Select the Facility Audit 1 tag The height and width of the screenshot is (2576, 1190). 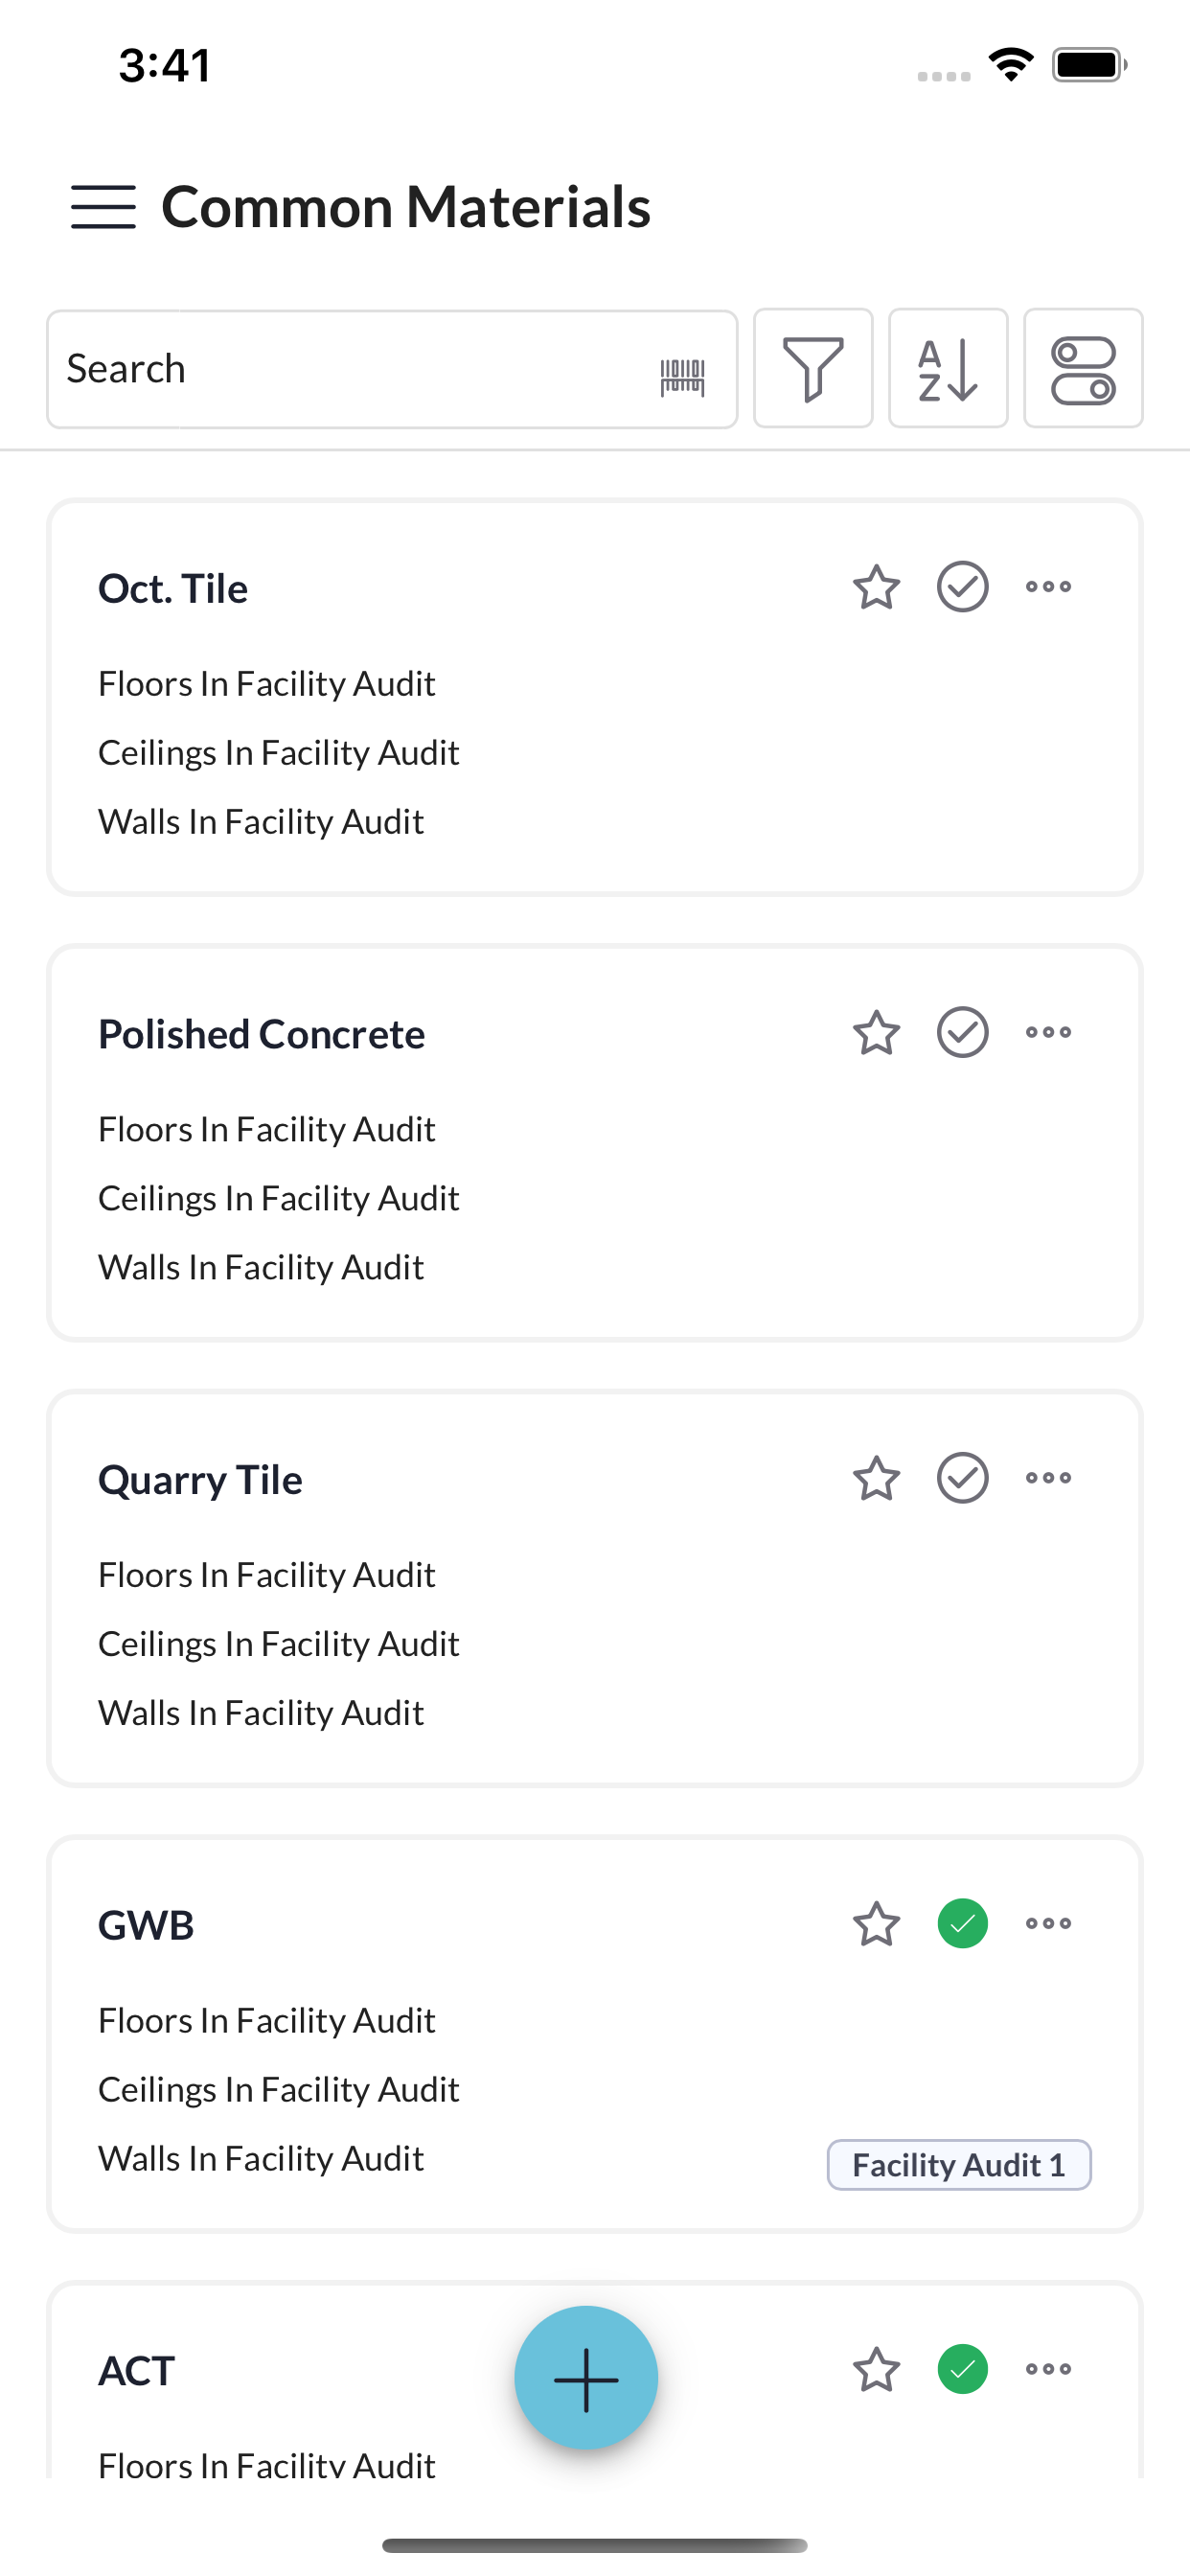[x=959, y=2166]
